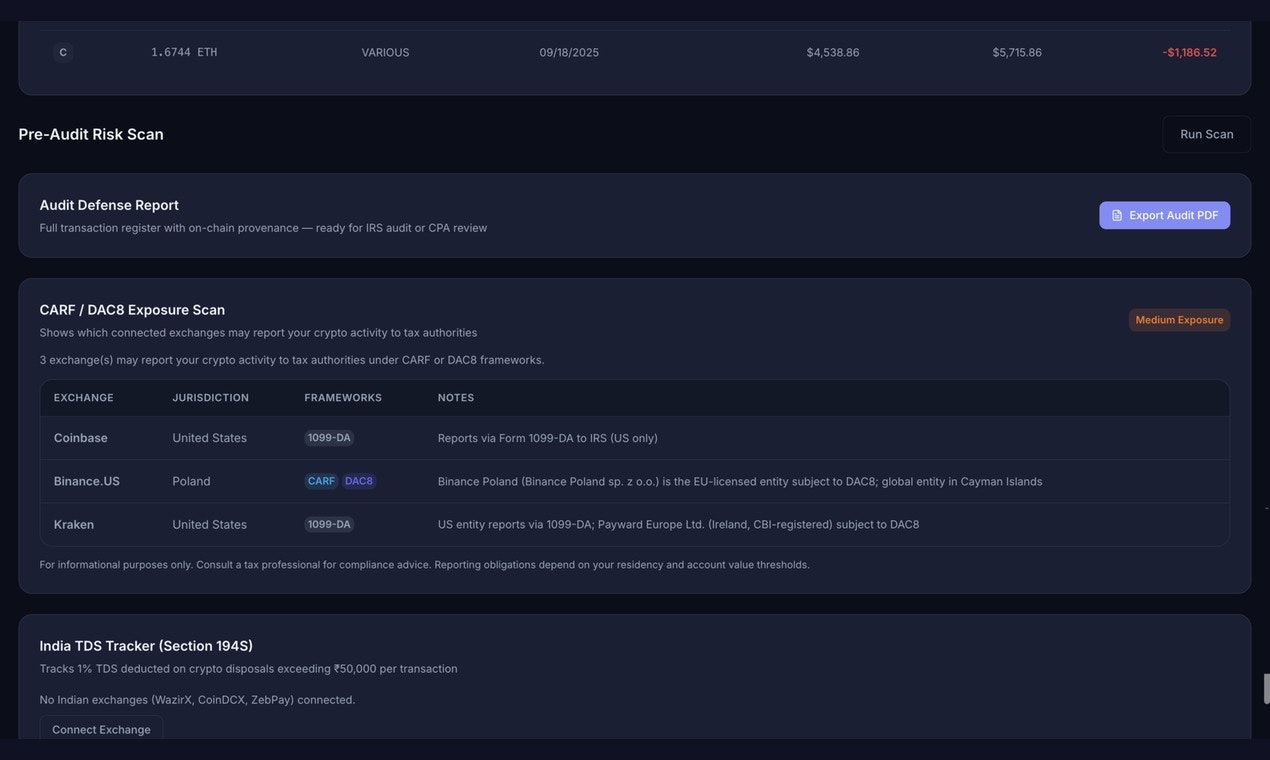This screenshot has height=760, width=1270.
Task: Click the 1.6744 ETH amount
Action: tap(184, 52)
